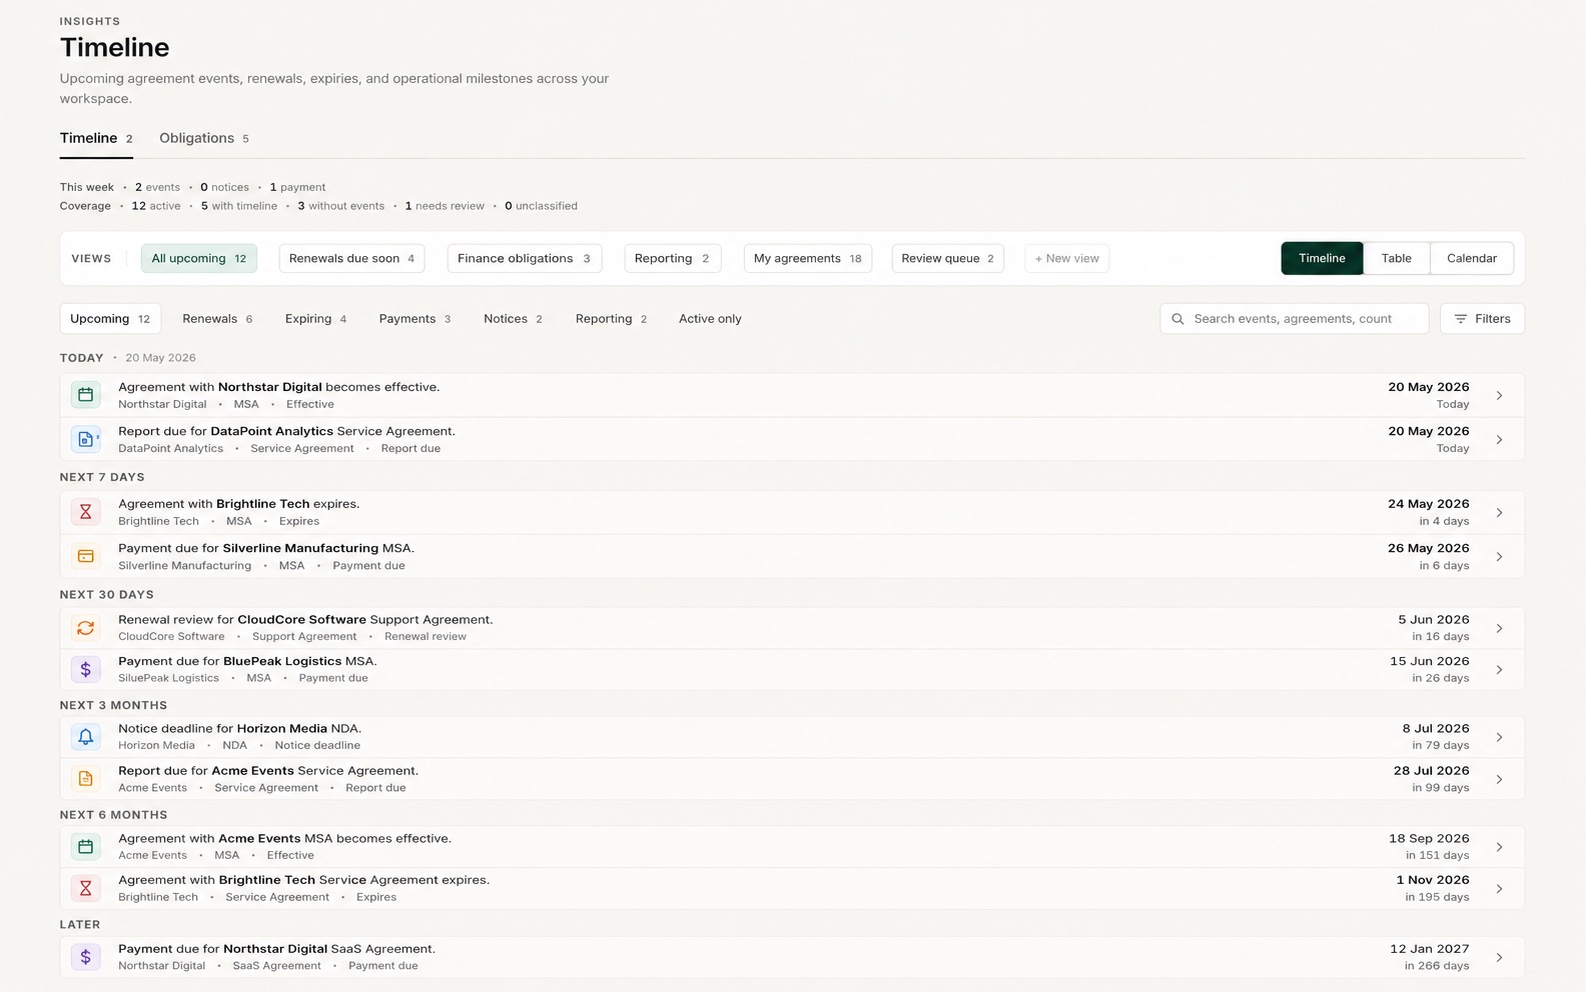Open DataPoint Analytics report chevron

(1499, 440)
